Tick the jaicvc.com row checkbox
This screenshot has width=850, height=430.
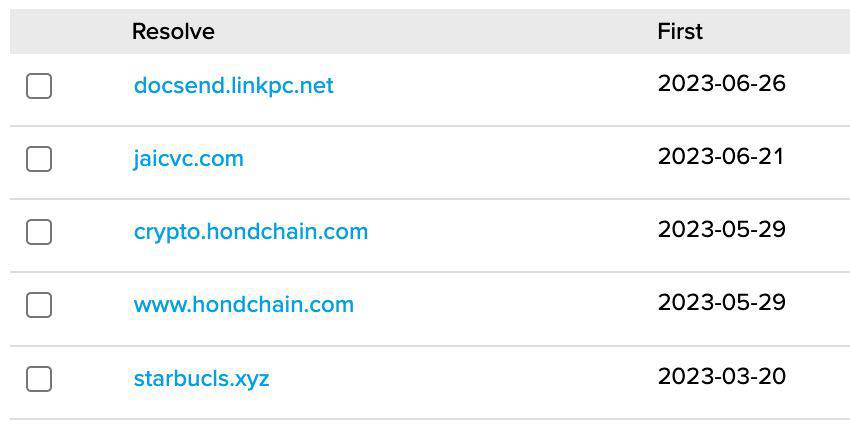(x=39, y=159)
